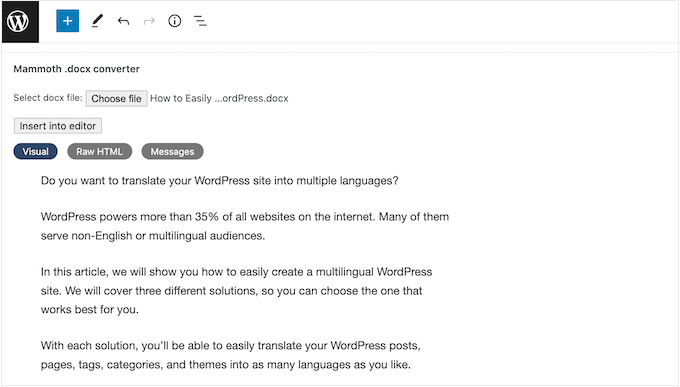680x387 pixels.
Task: Select the pencil Tools icon
Action: pos(98,21)
